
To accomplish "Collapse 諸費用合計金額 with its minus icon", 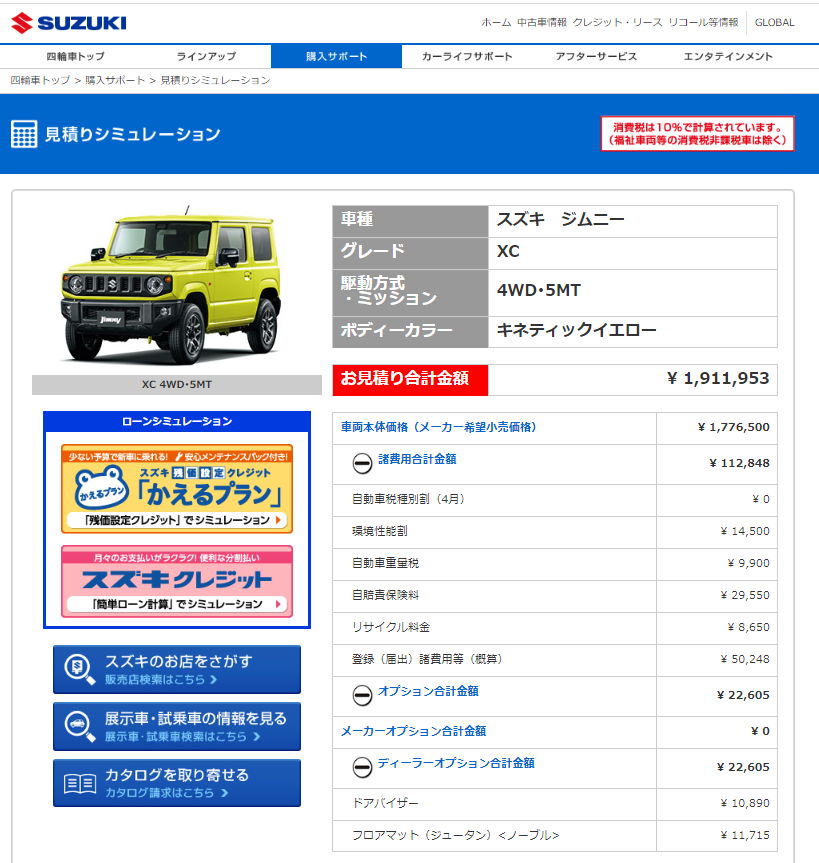I will click(x=362, y=463).
